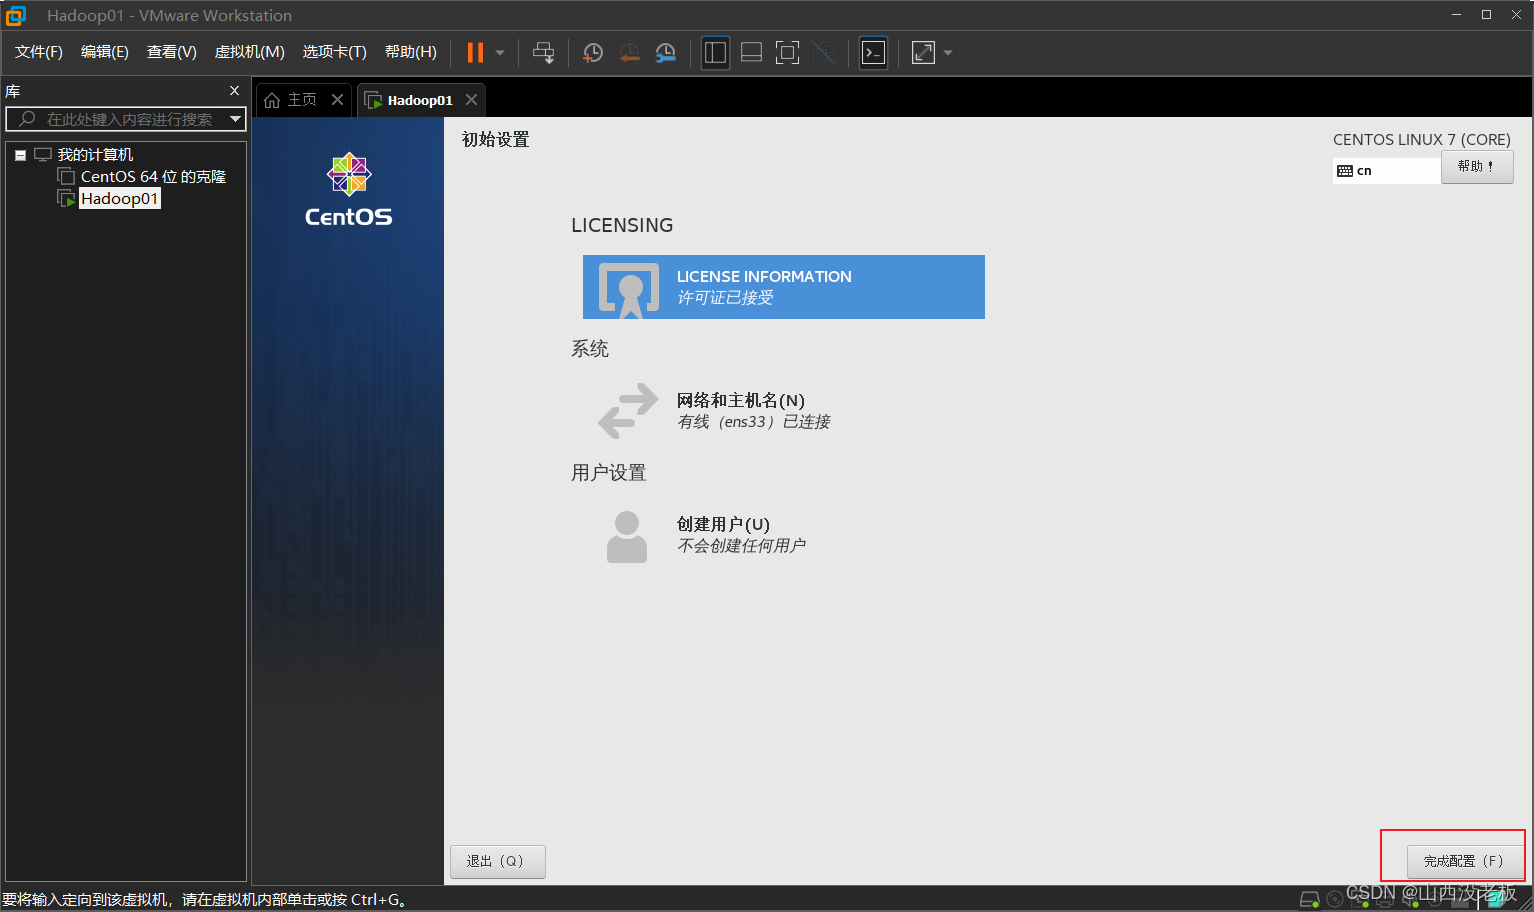Close the Hadoop01 tab
The height and width of the screenshot is (912, 1534).
pyautogui.click(x=471, y=100)
